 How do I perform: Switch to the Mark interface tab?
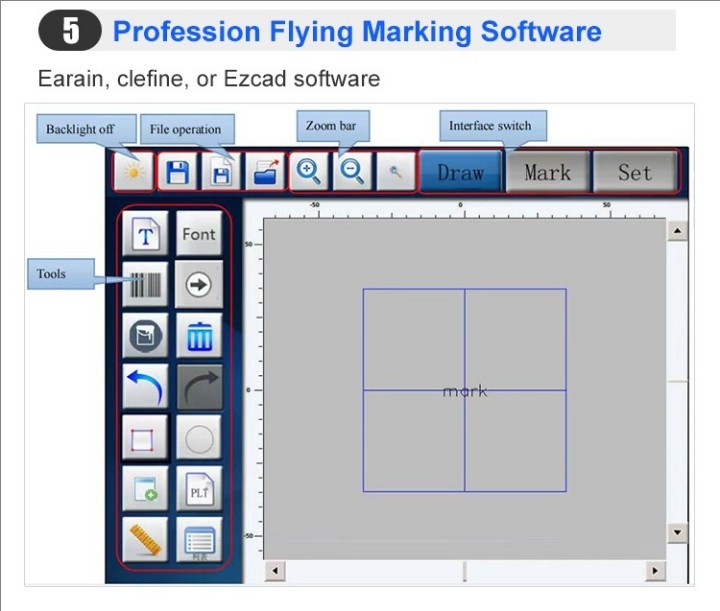547,172
